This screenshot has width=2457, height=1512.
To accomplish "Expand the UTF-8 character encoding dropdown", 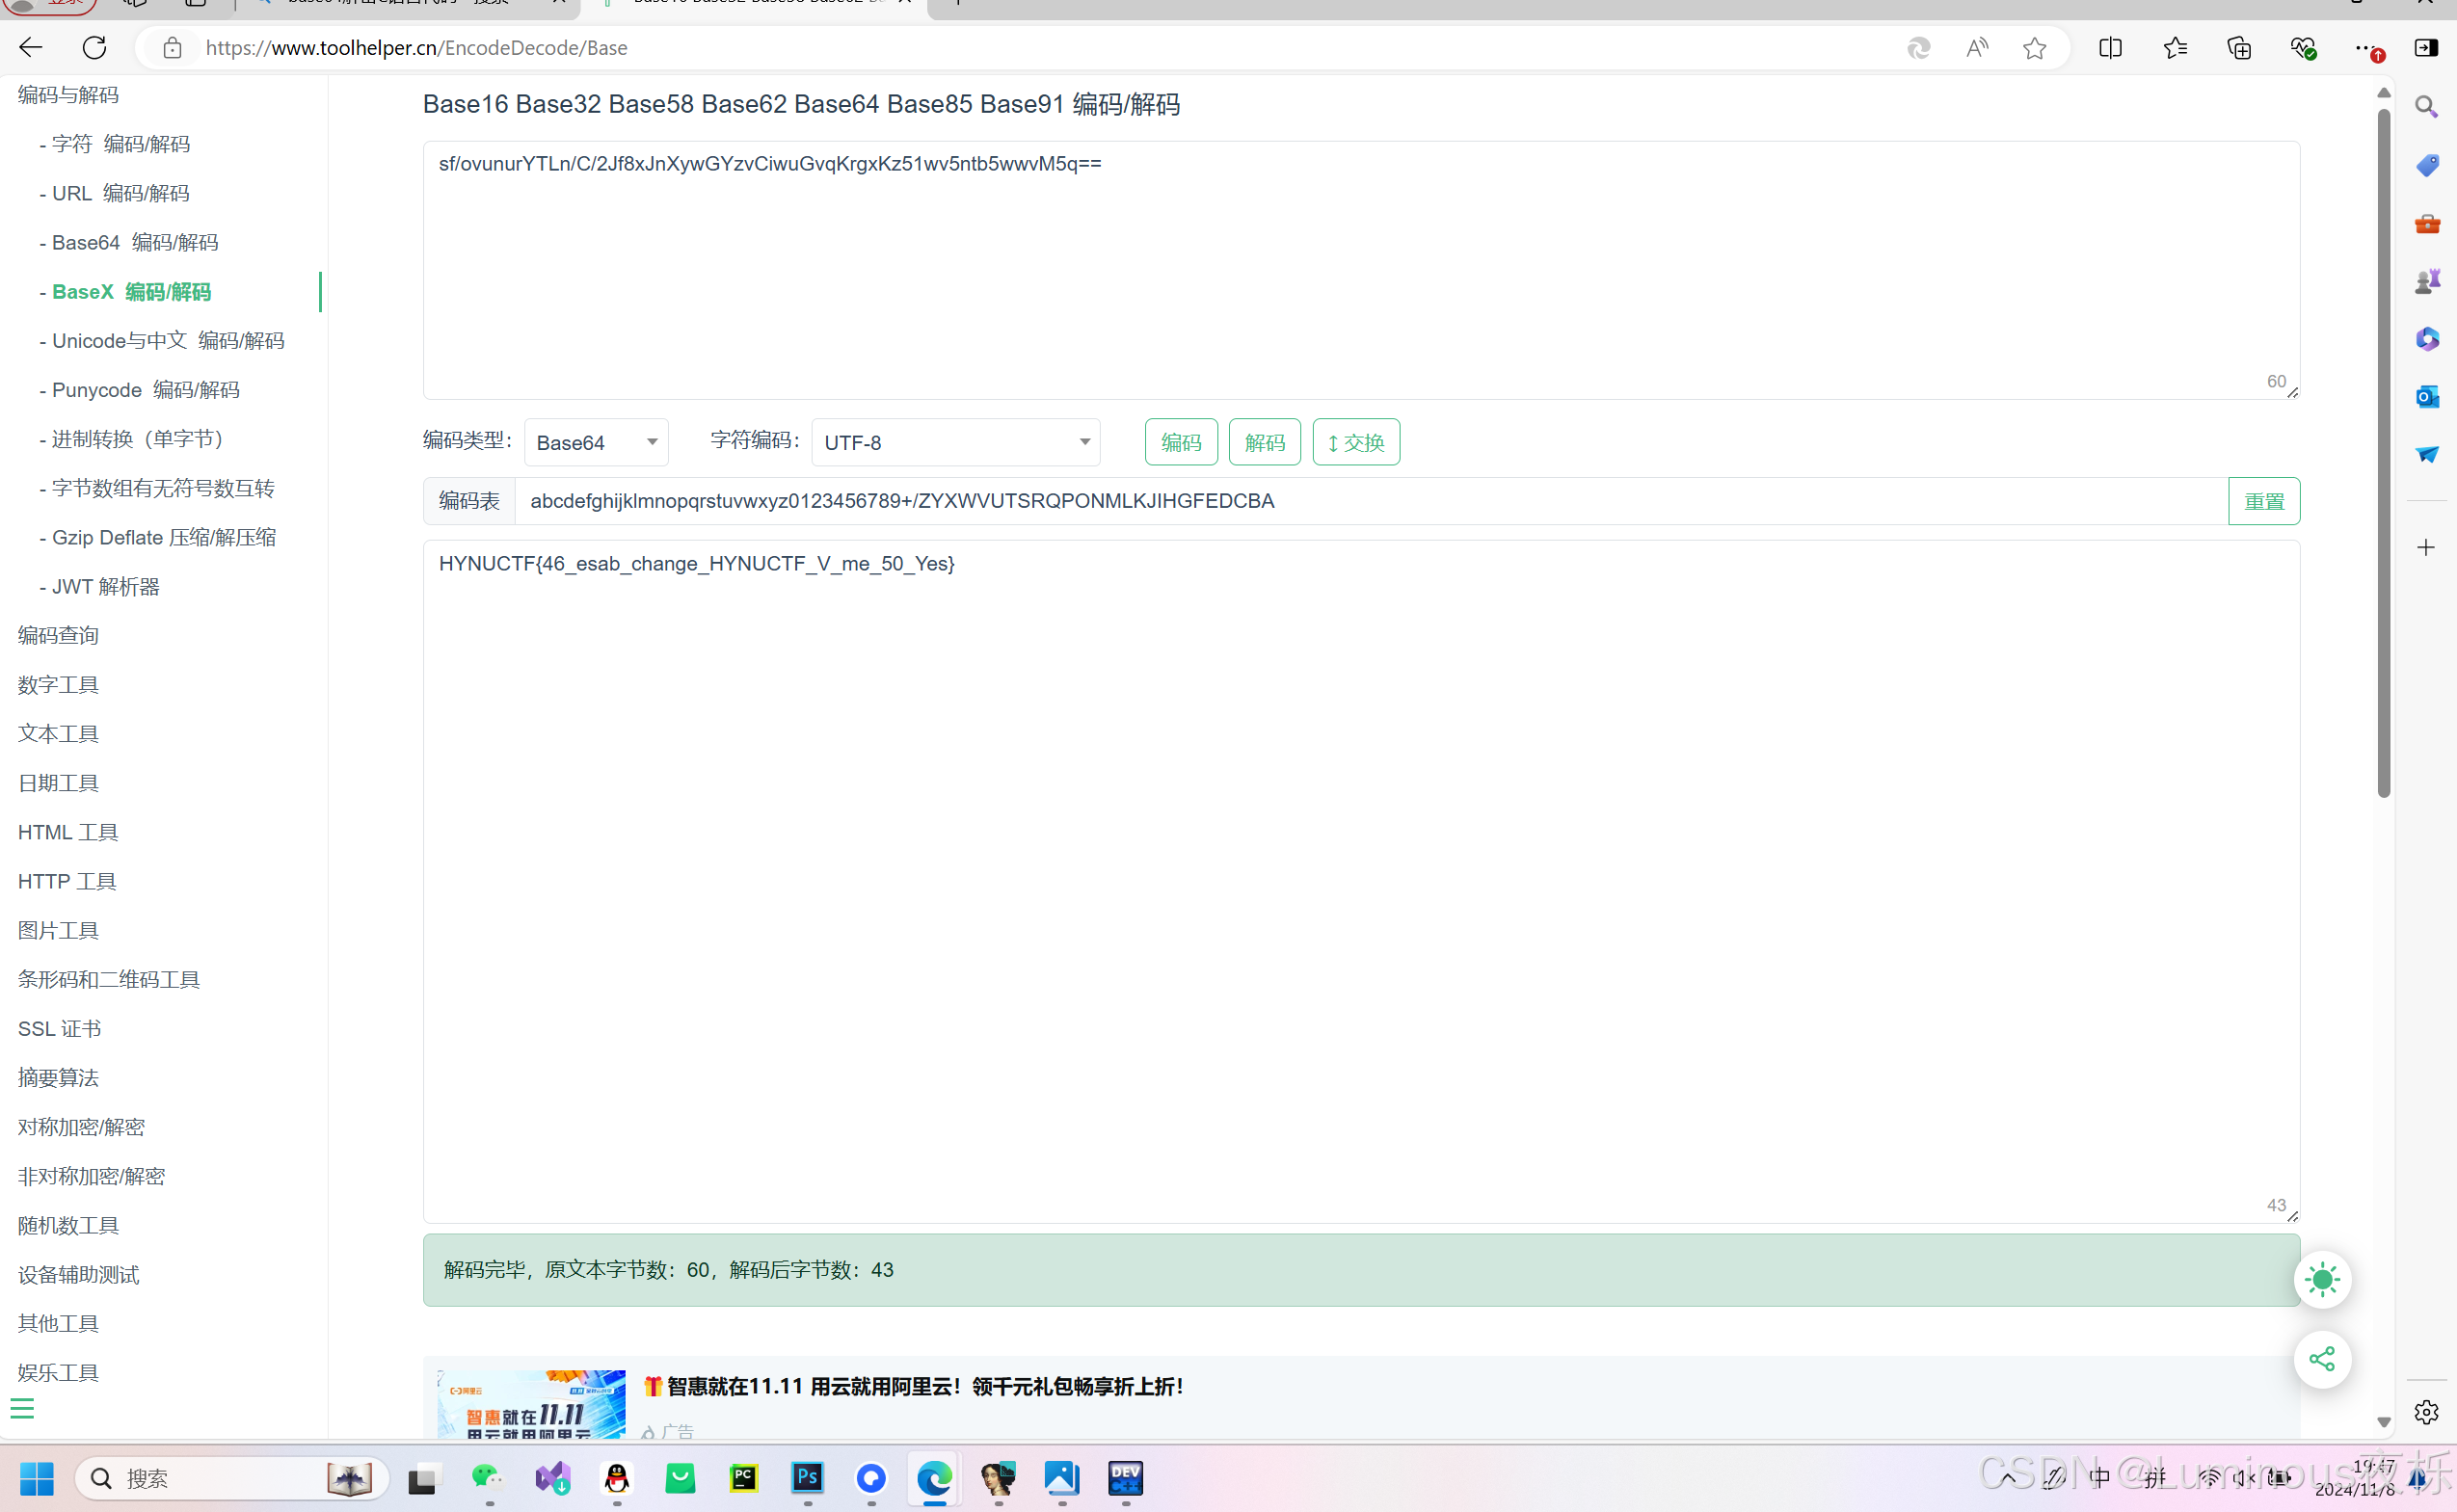I will coord(955,442).
